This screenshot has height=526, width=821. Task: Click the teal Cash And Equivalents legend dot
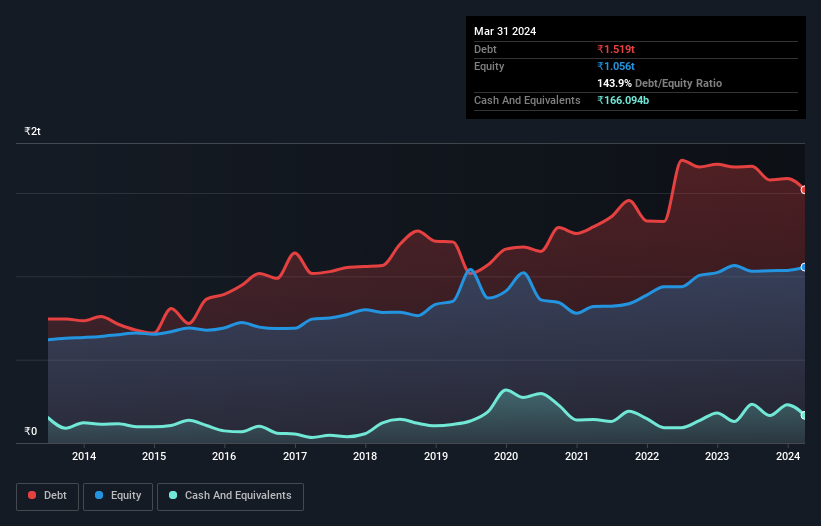[173, 495]
